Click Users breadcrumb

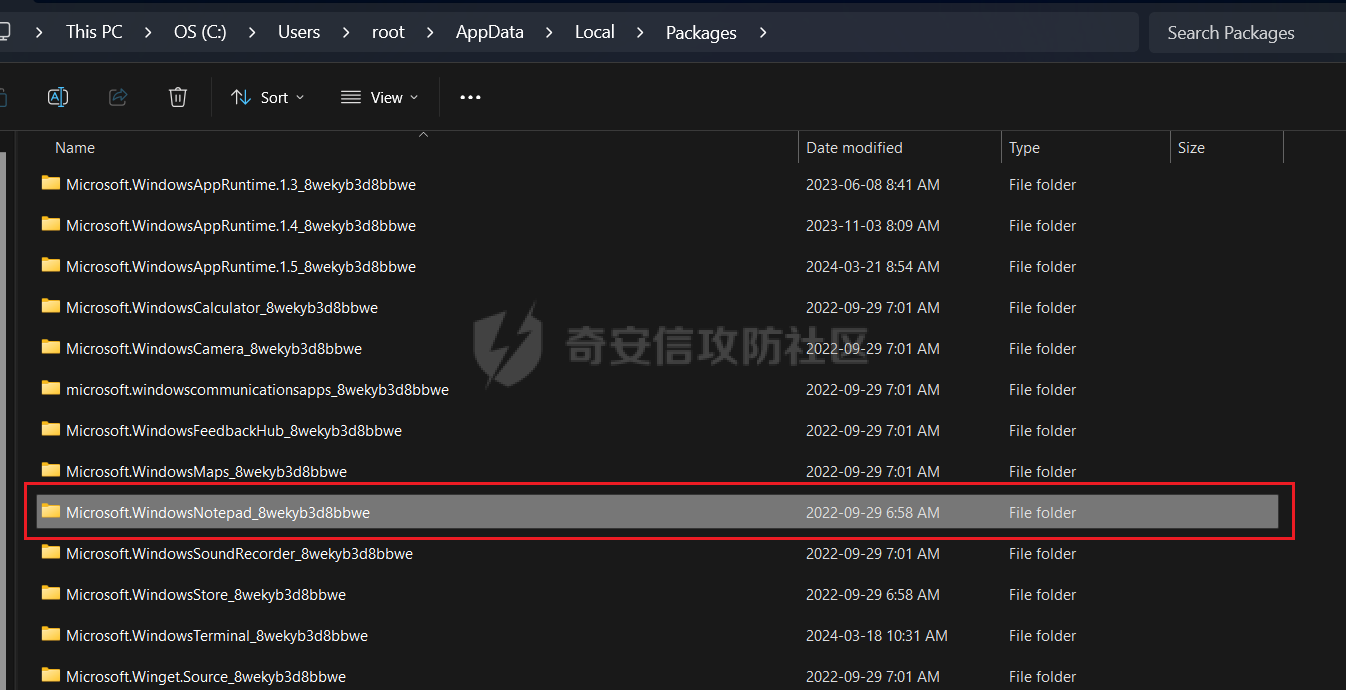pyautogui.click(x=299, y=32)
